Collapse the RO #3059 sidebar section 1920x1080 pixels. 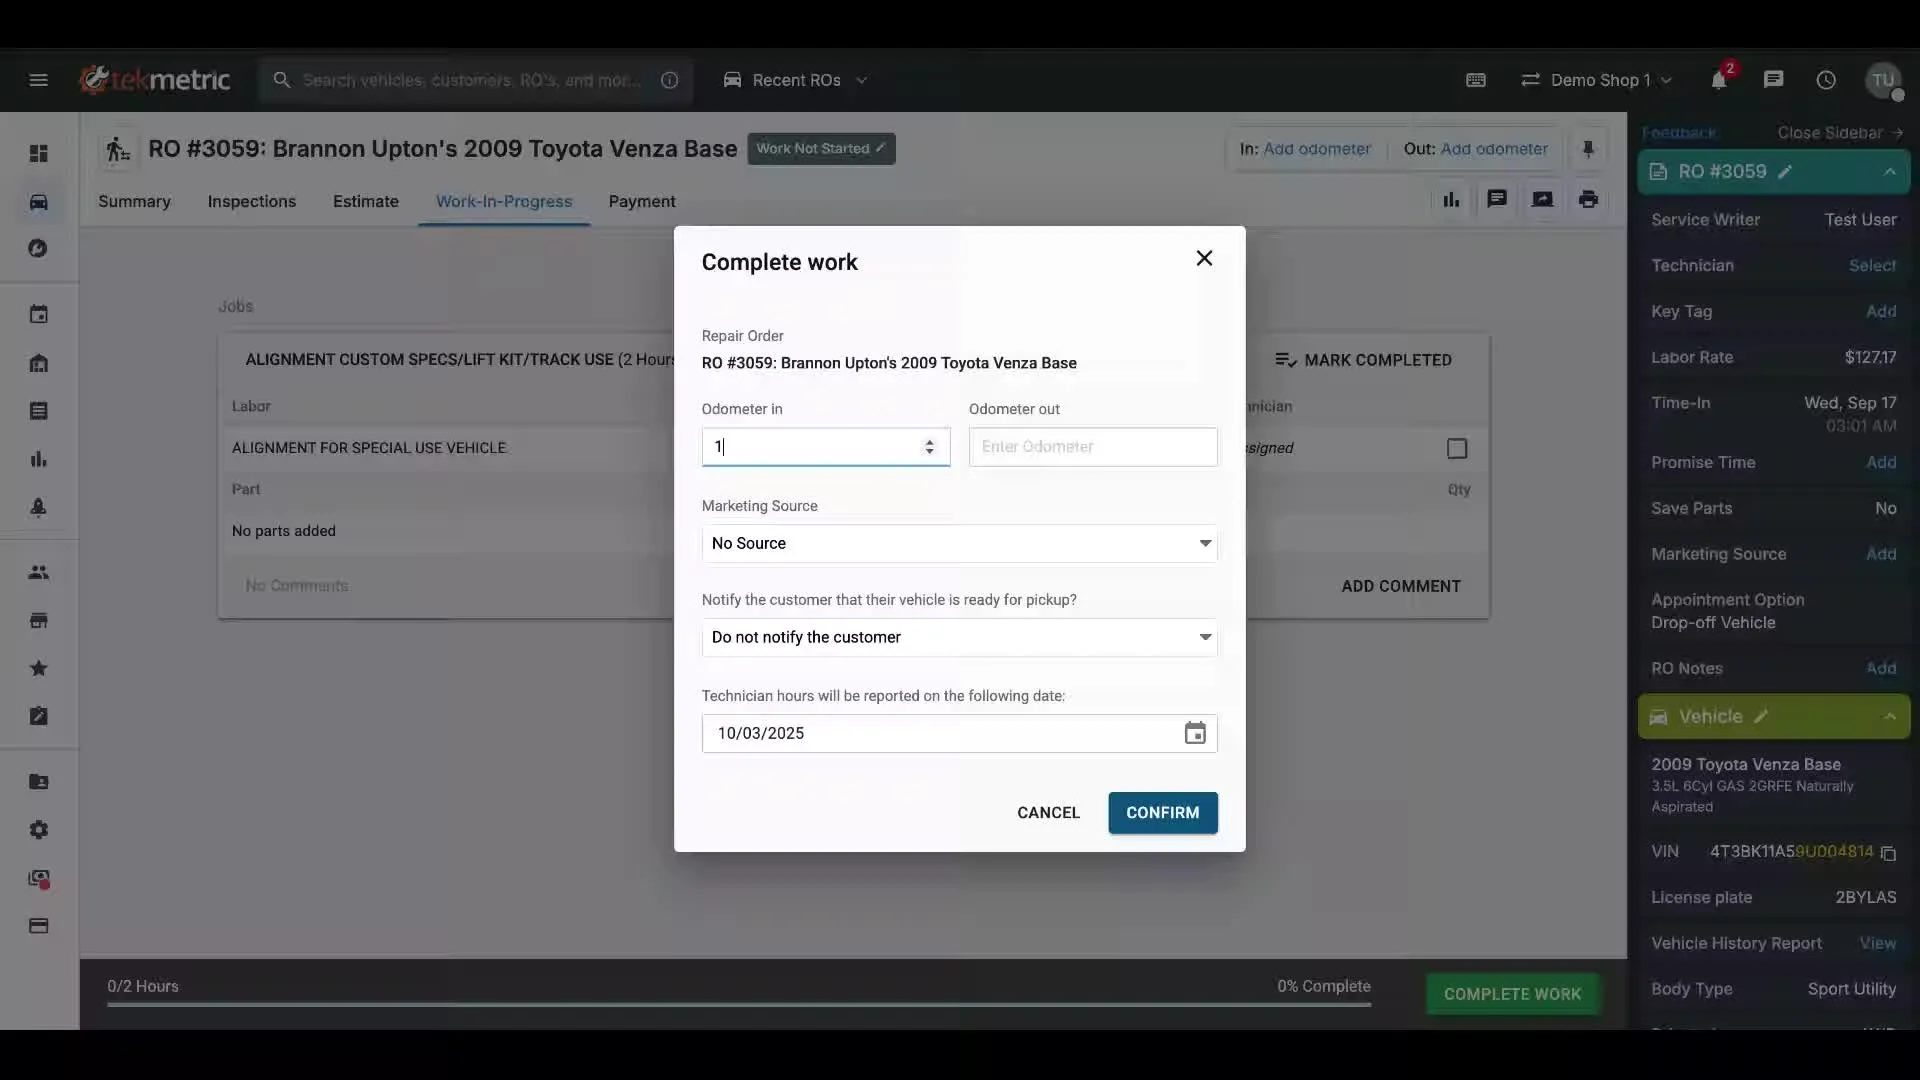1889,172
